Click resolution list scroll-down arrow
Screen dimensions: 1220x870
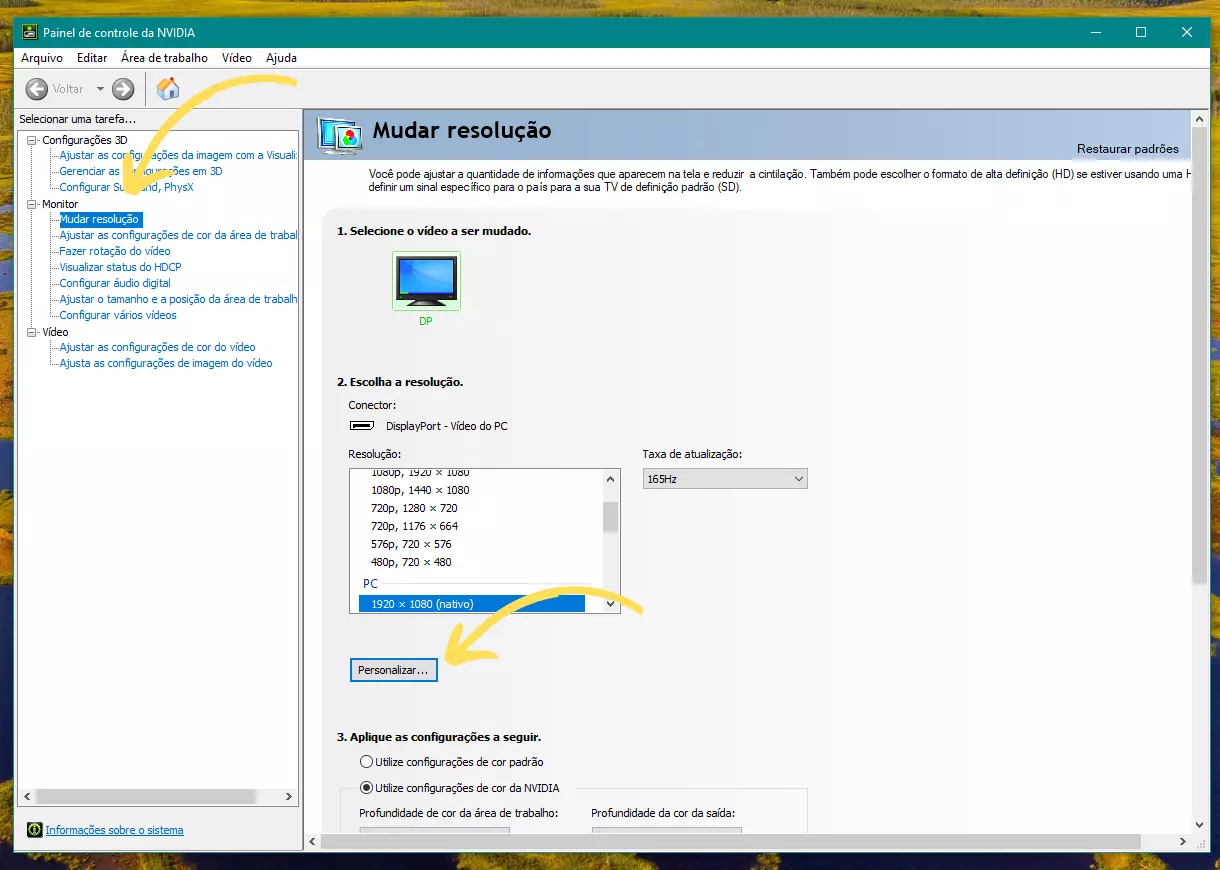tap(611, 603)
